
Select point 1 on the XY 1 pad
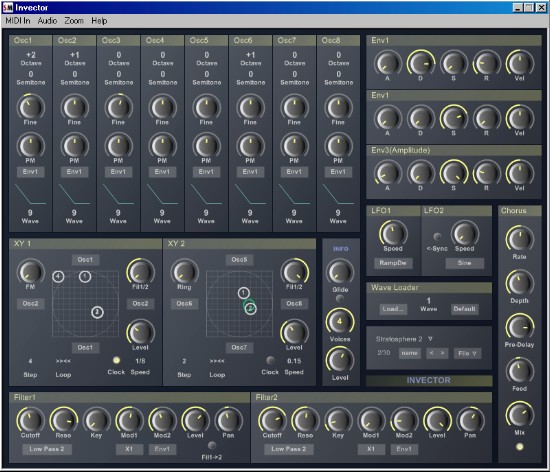pyautogui.click(x=85, y=276)
